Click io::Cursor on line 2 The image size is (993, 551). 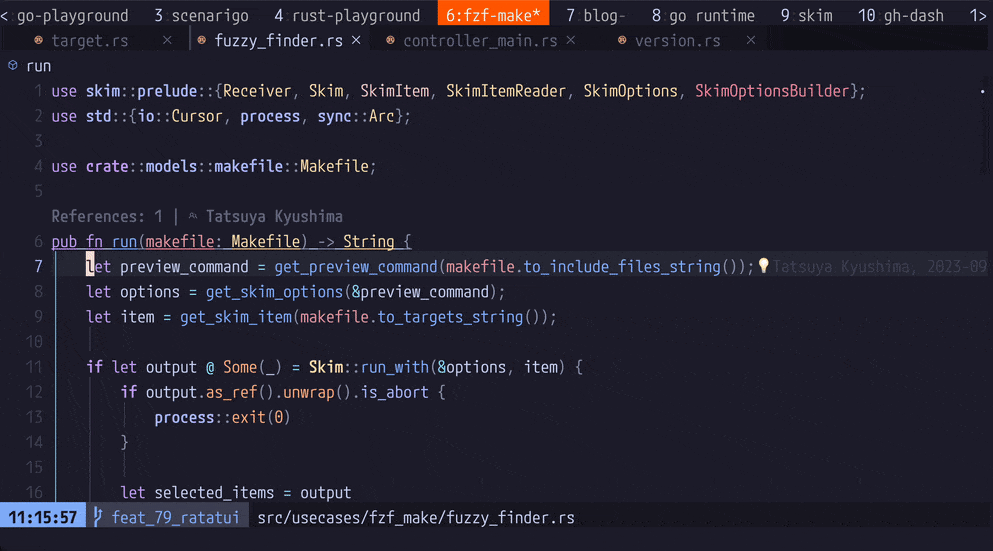pos(180,117)
